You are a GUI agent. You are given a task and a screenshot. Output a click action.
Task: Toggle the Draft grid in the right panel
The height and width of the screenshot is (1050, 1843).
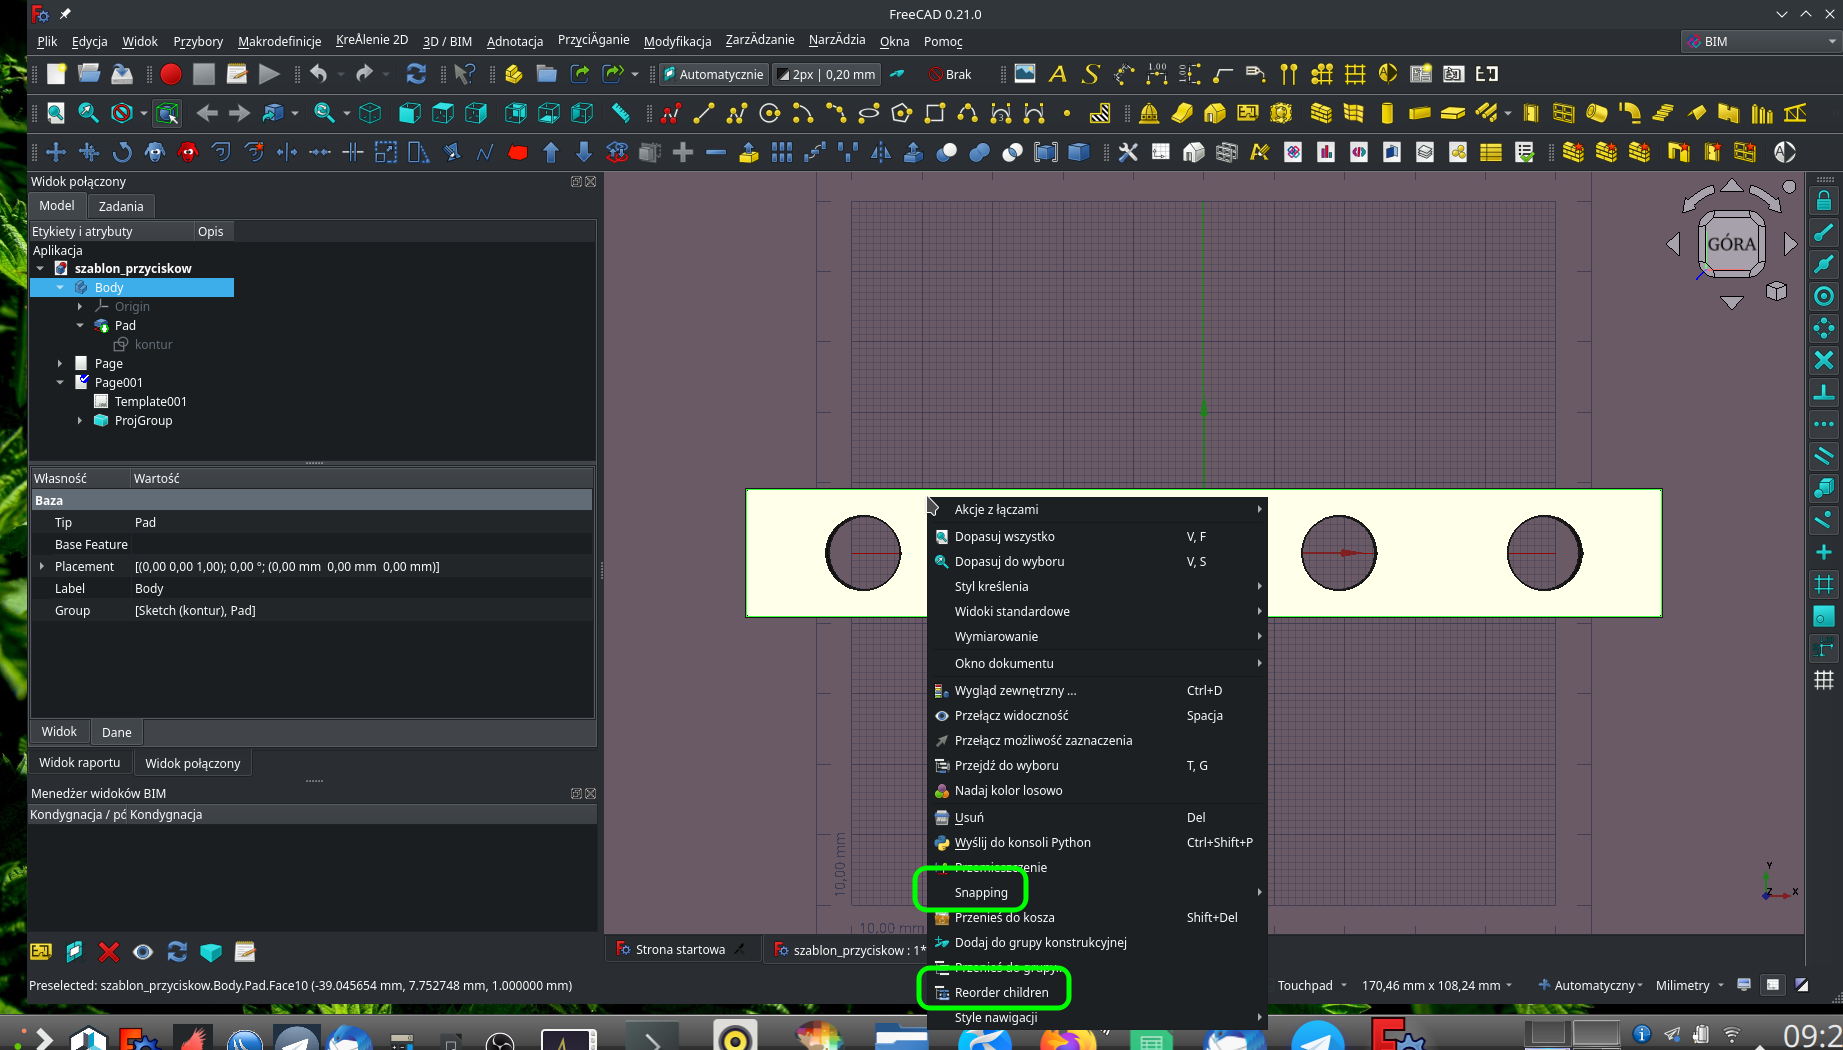coord(1824,680)
